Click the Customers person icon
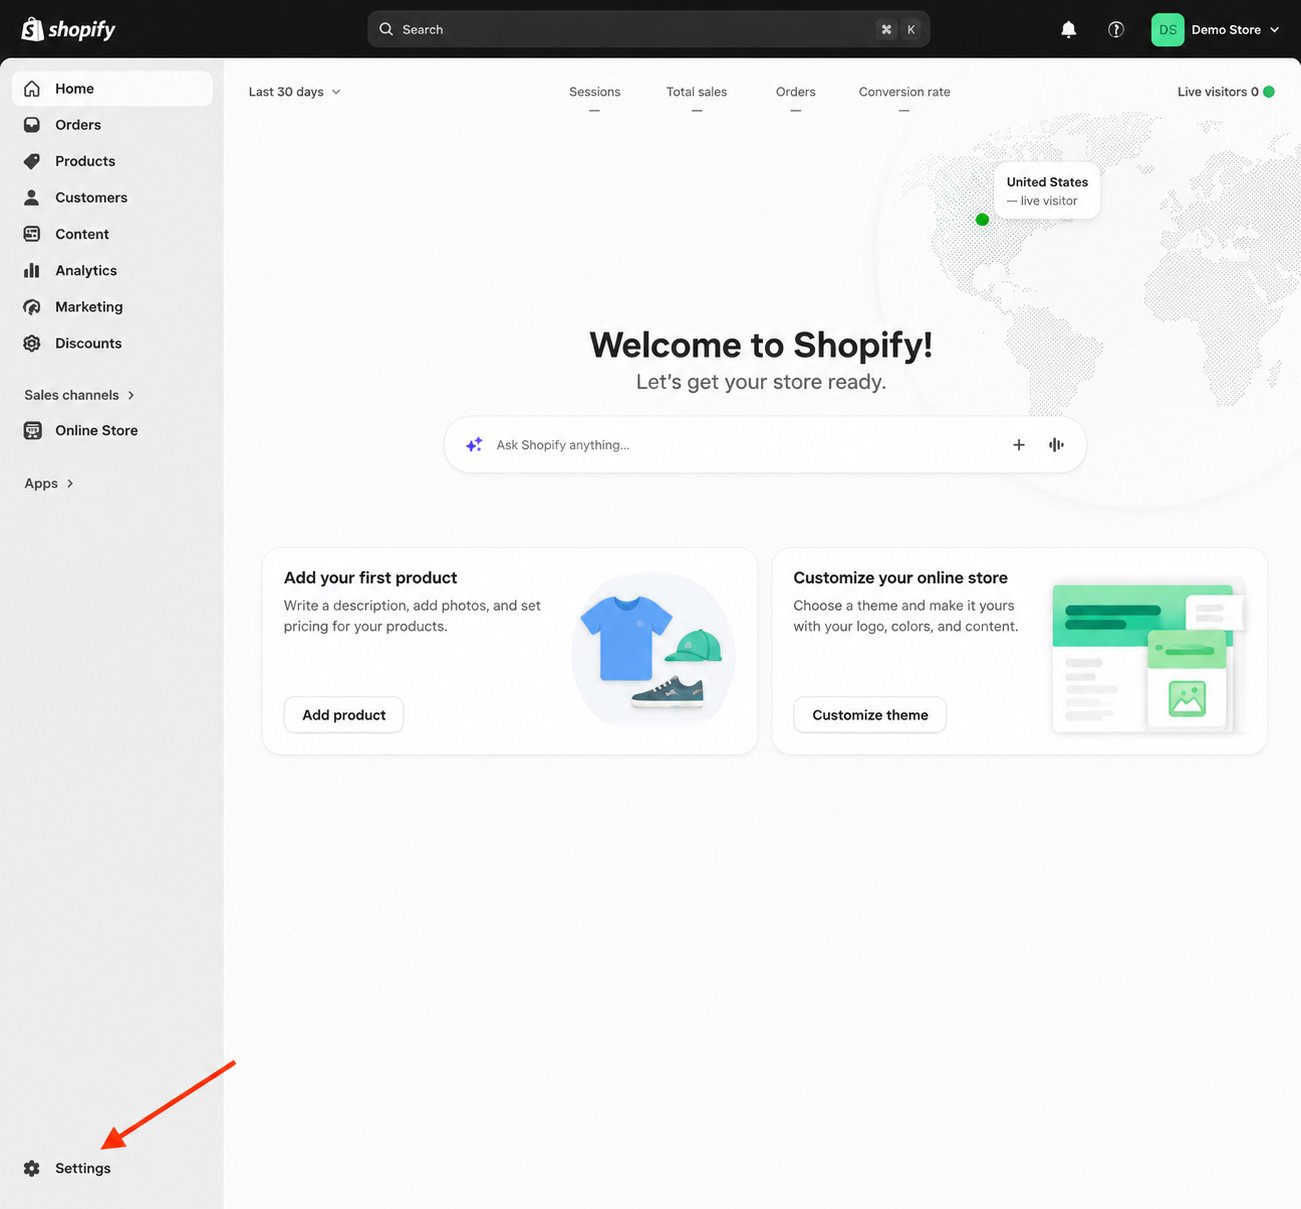This screenshot has width=1301, height=1209. pyautogui.click(x=32, y=198)
